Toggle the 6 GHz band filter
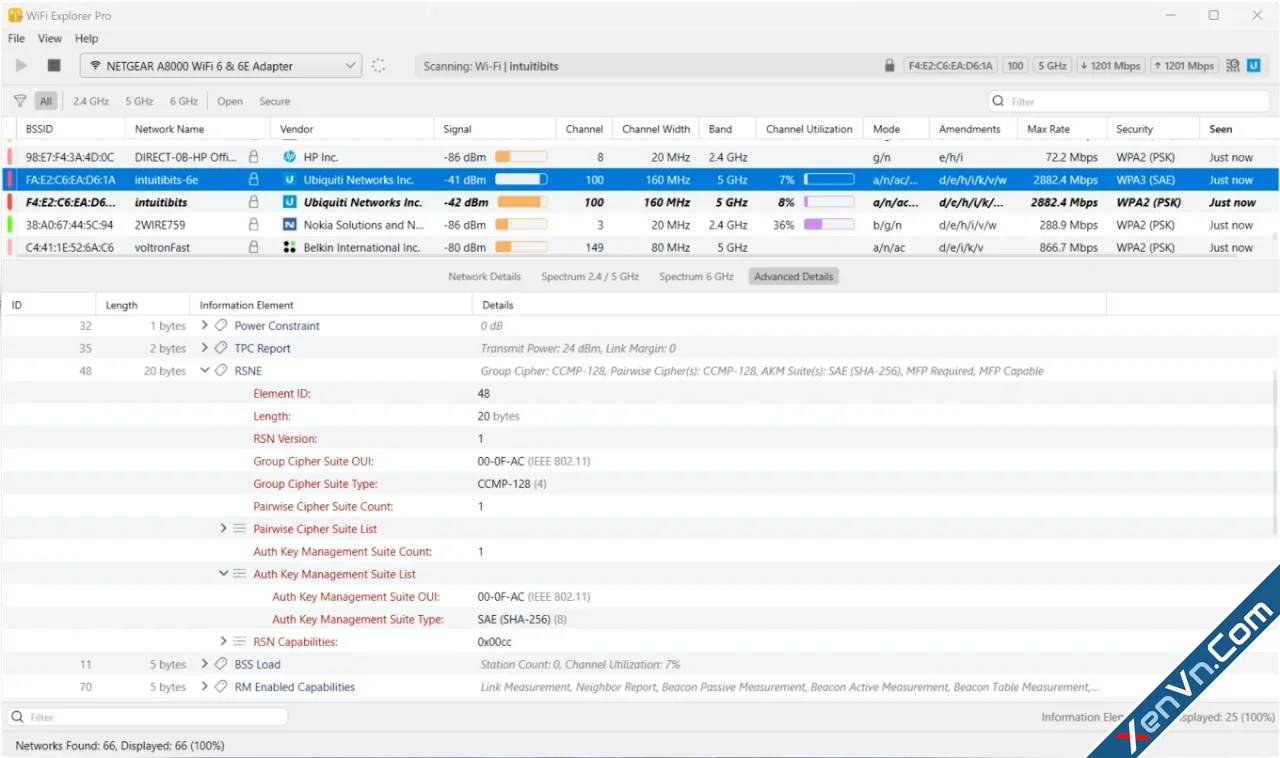Viewport: 1280px width, 758px height. (184, 101)
